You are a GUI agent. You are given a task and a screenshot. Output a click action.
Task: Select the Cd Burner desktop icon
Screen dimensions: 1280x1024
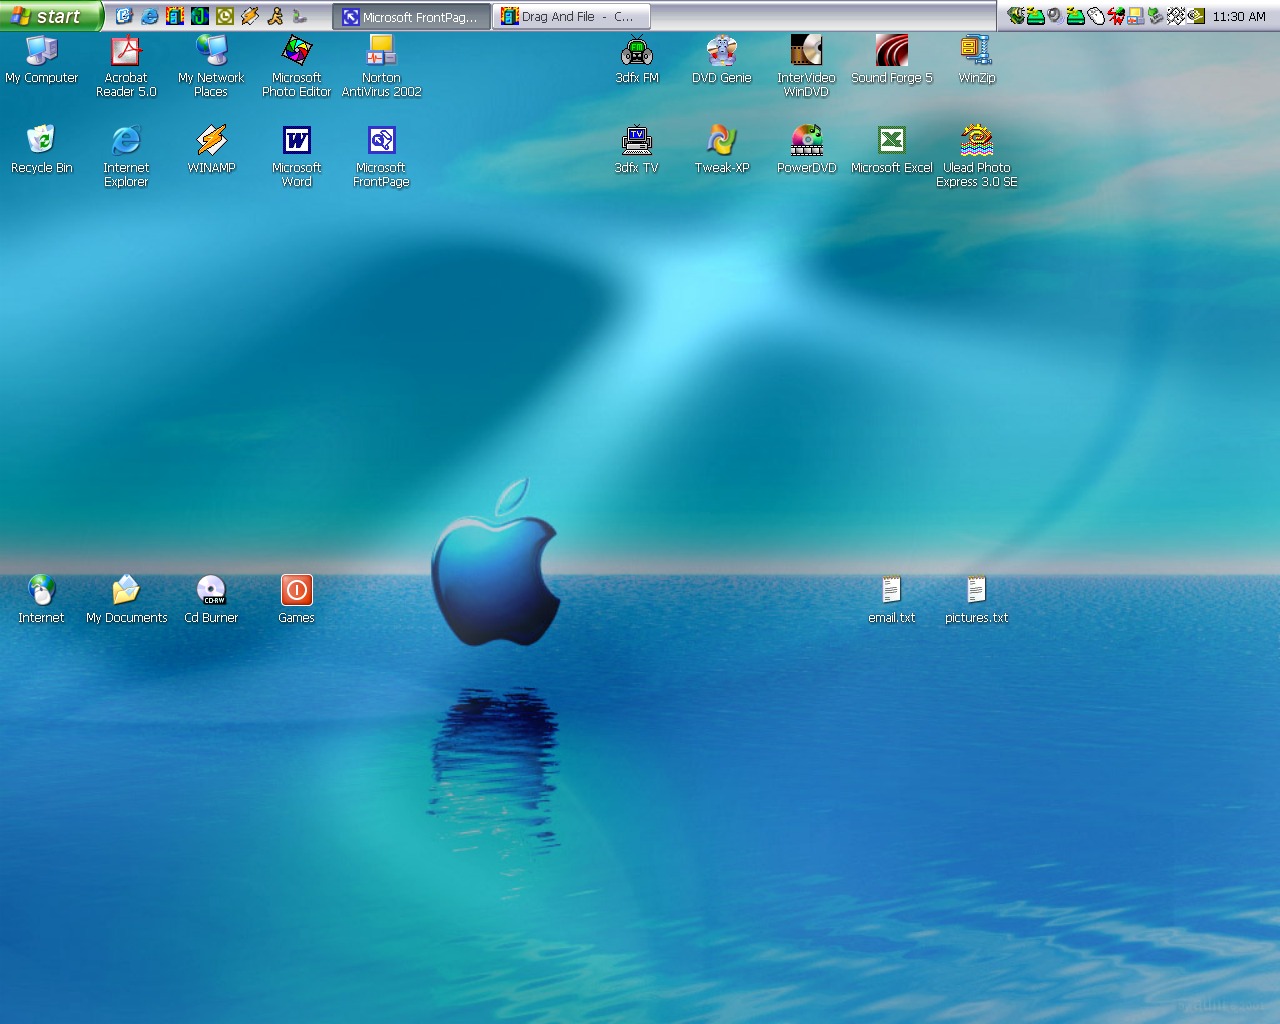tap(211, 600)
